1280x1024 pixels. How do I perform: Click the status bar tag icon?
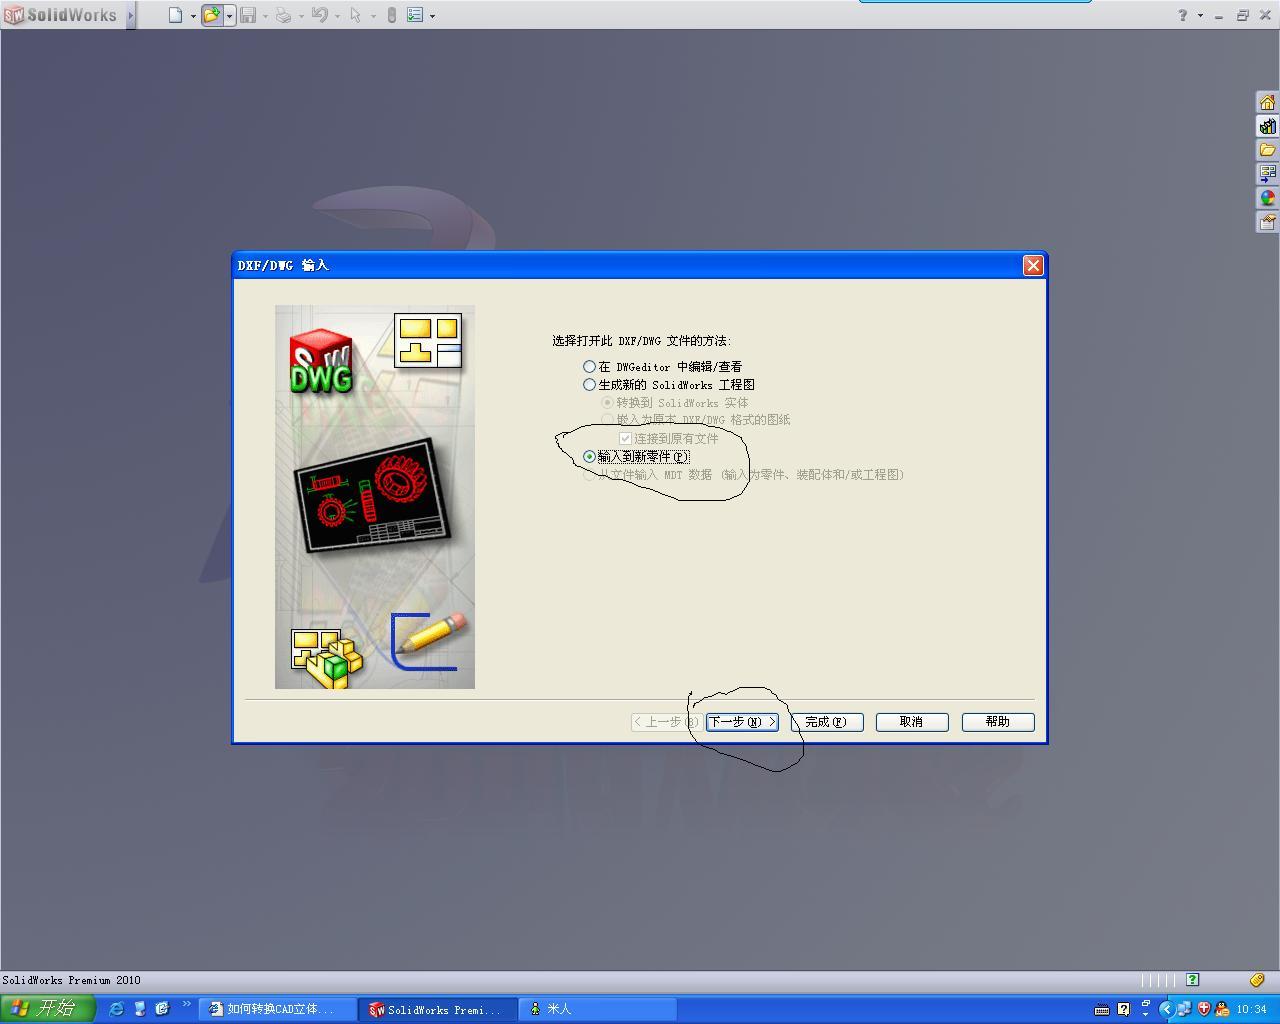[x=1257, y=980]
